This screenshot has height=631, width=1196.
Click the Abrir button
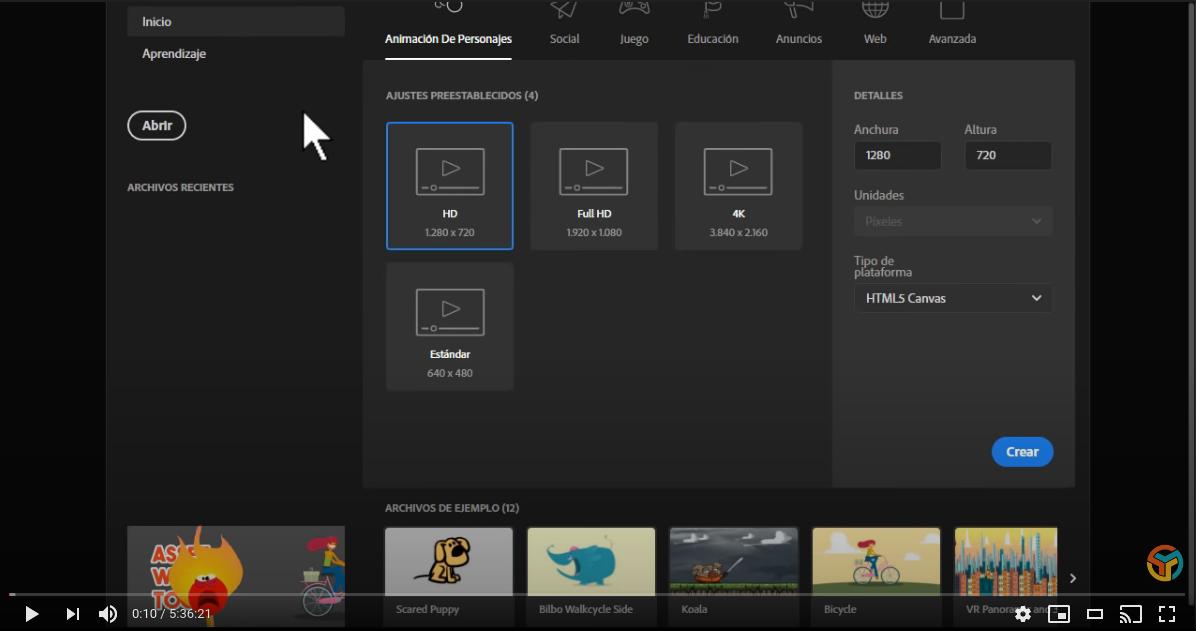[156, 126]
